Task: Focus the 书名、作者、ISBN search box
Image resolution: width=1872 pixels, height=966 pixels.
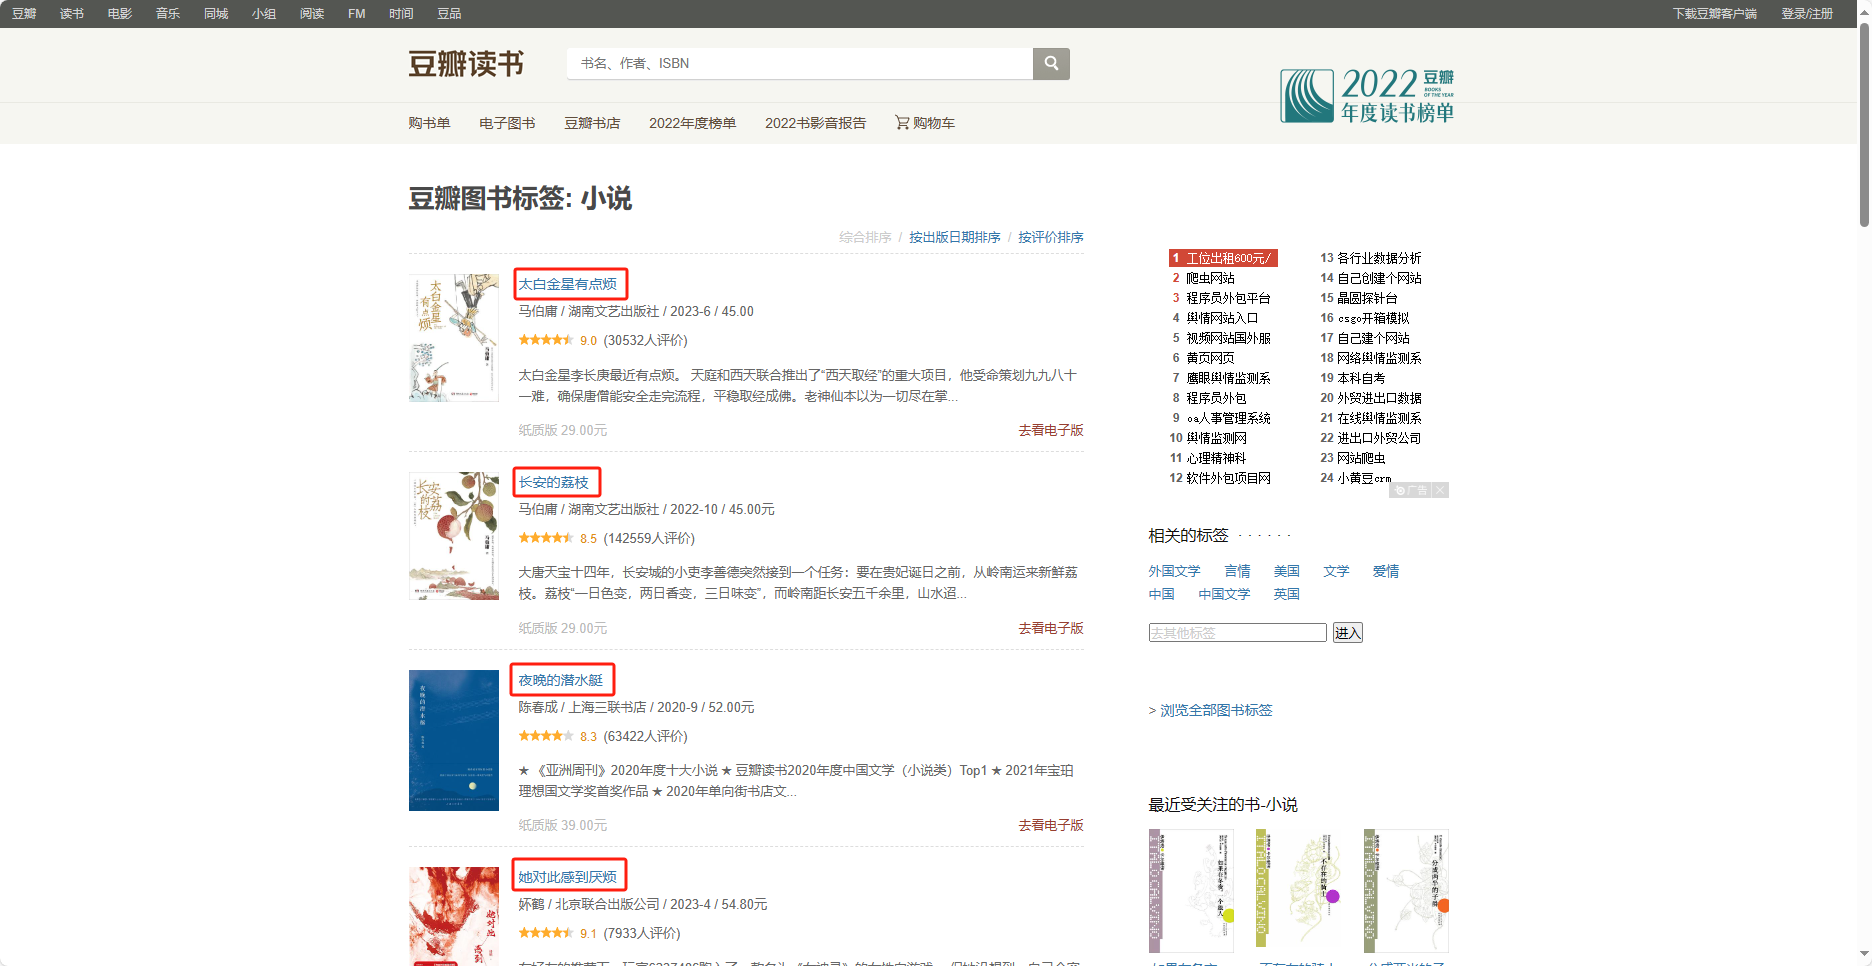Action: [800, 64]
